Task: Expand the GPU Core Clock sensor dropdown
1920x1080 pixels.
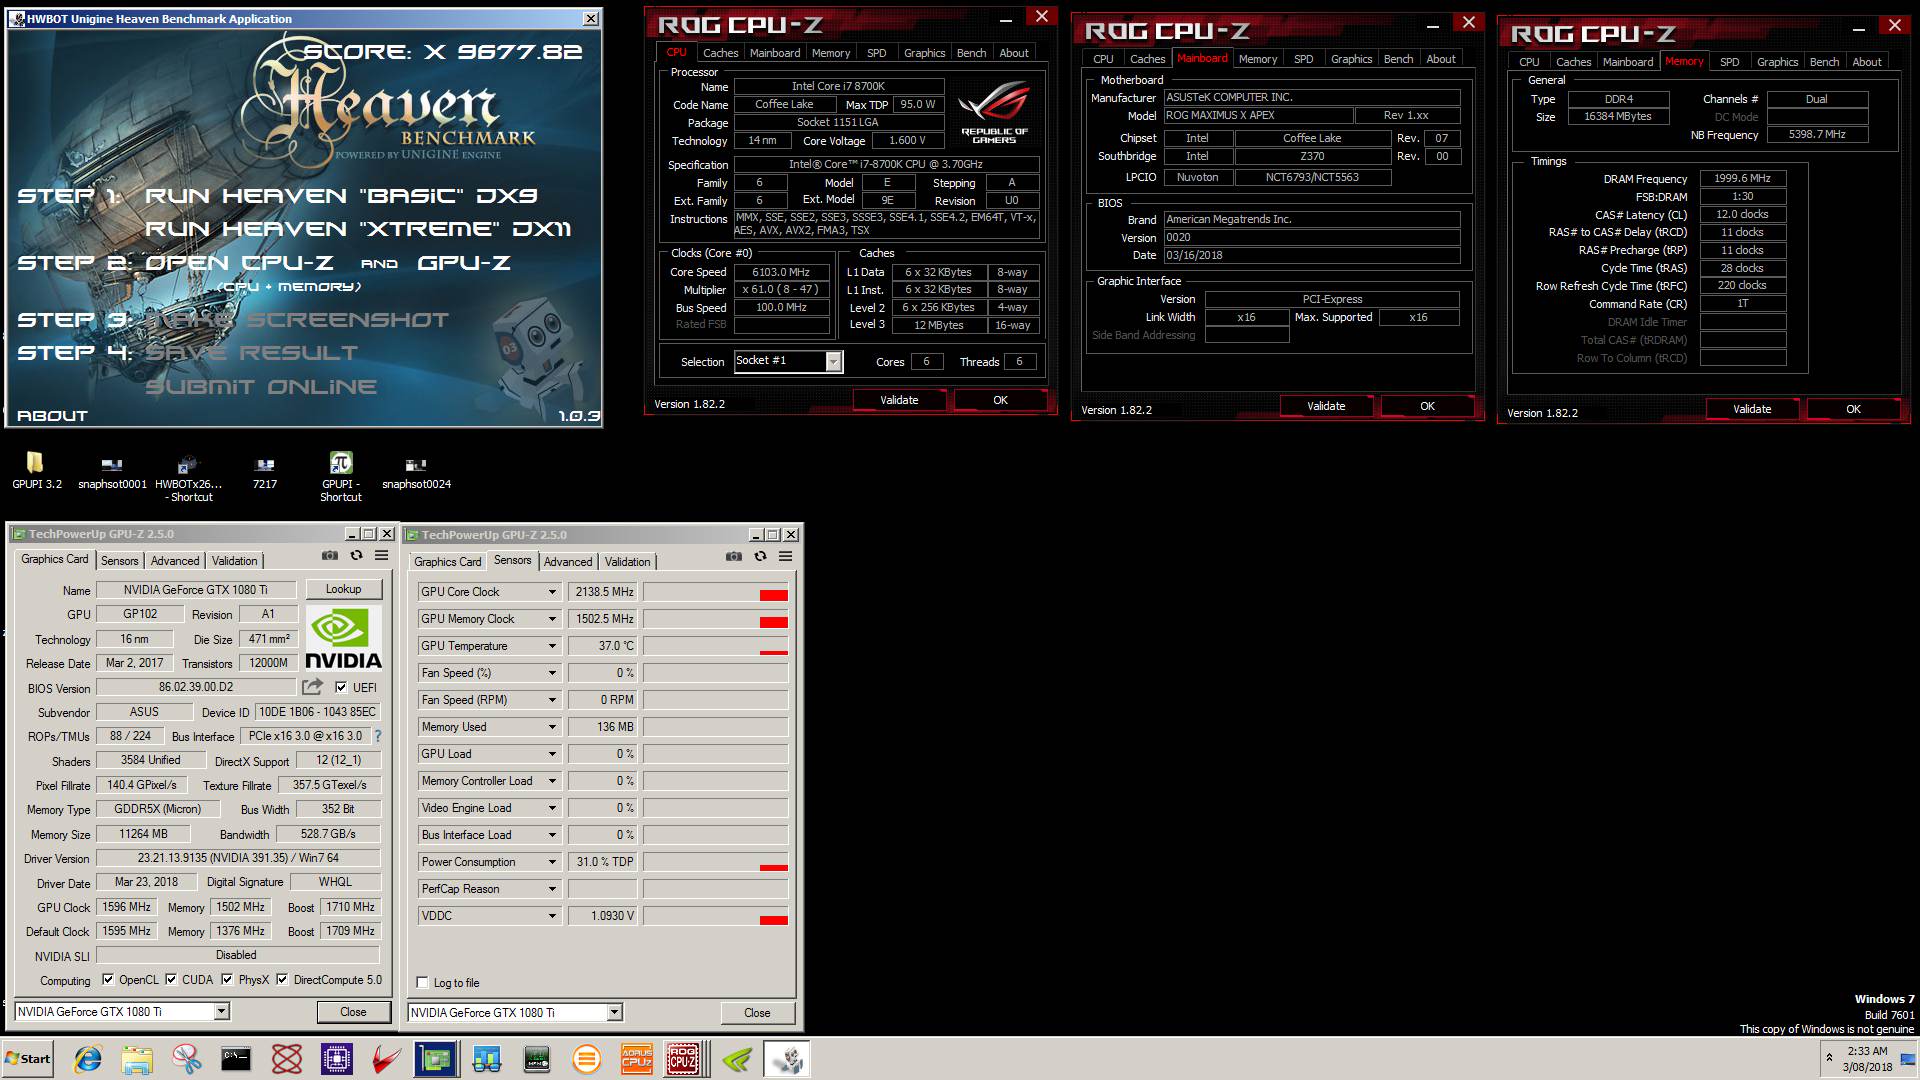Action: (551, 592)
